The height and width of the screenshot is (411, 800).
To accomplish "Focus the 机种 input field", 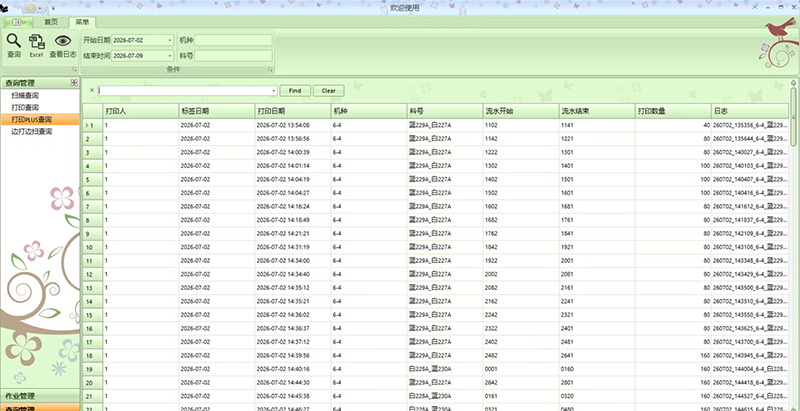I will 233,40.
